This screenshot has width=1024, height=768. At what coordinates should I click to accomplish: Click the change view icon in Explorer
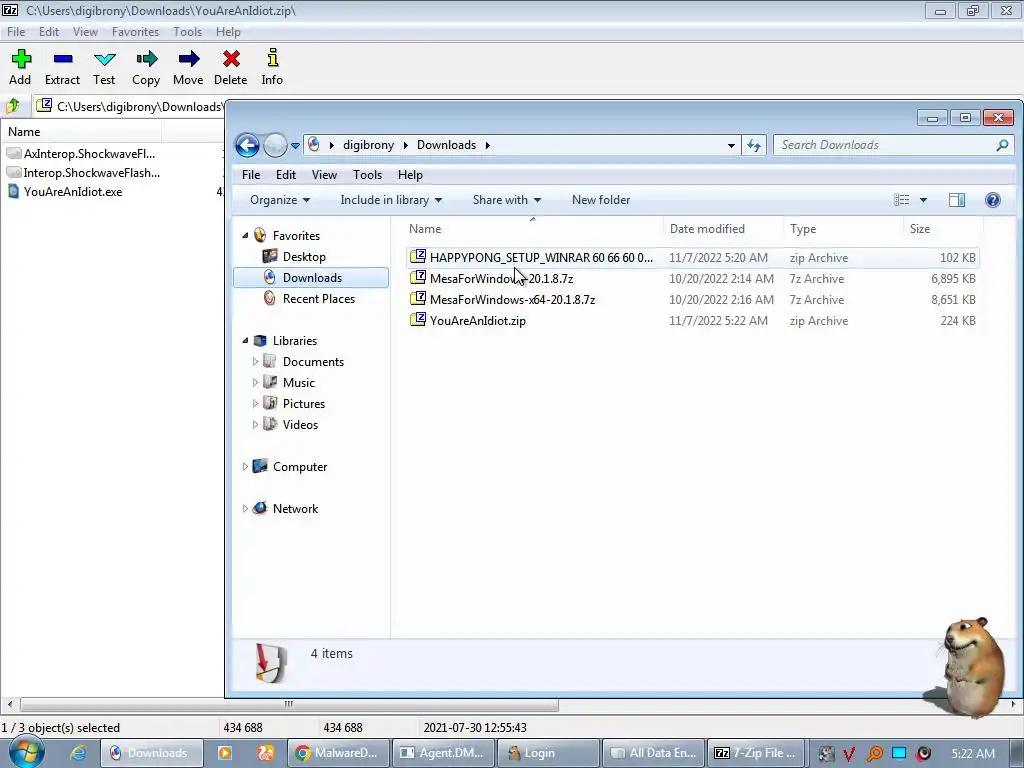click(901, 200)
